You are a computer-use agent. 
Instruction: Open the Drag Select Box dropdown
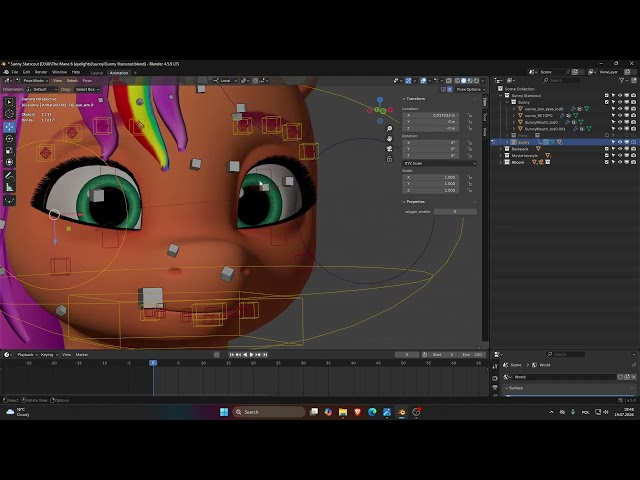[x=87, y=89]
